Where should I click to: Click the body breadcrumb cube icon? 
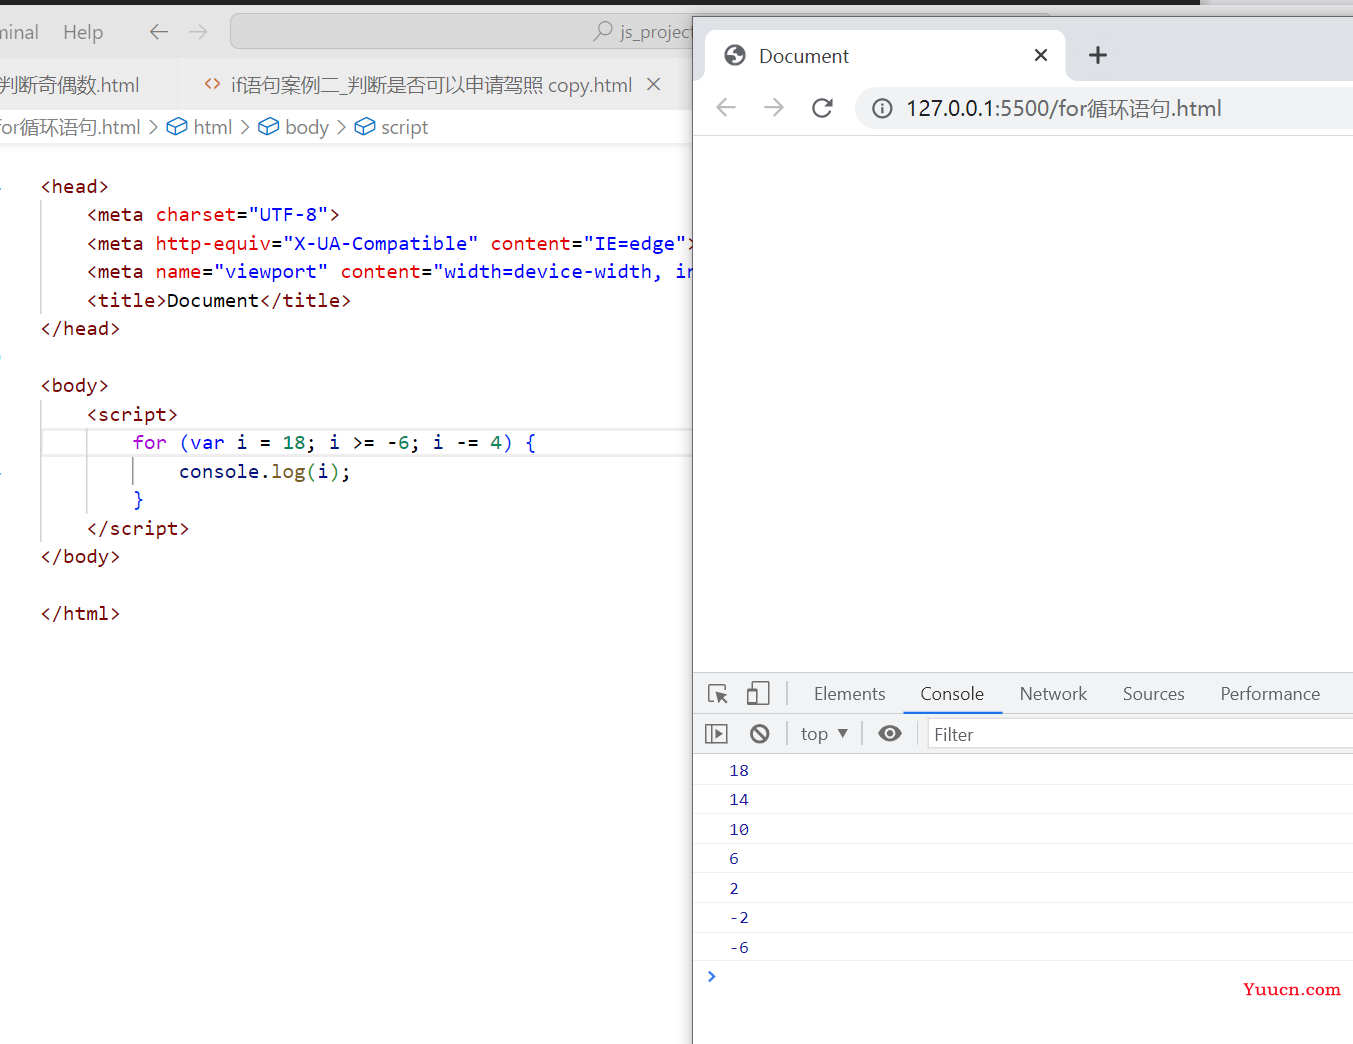(x=268, y=127)
